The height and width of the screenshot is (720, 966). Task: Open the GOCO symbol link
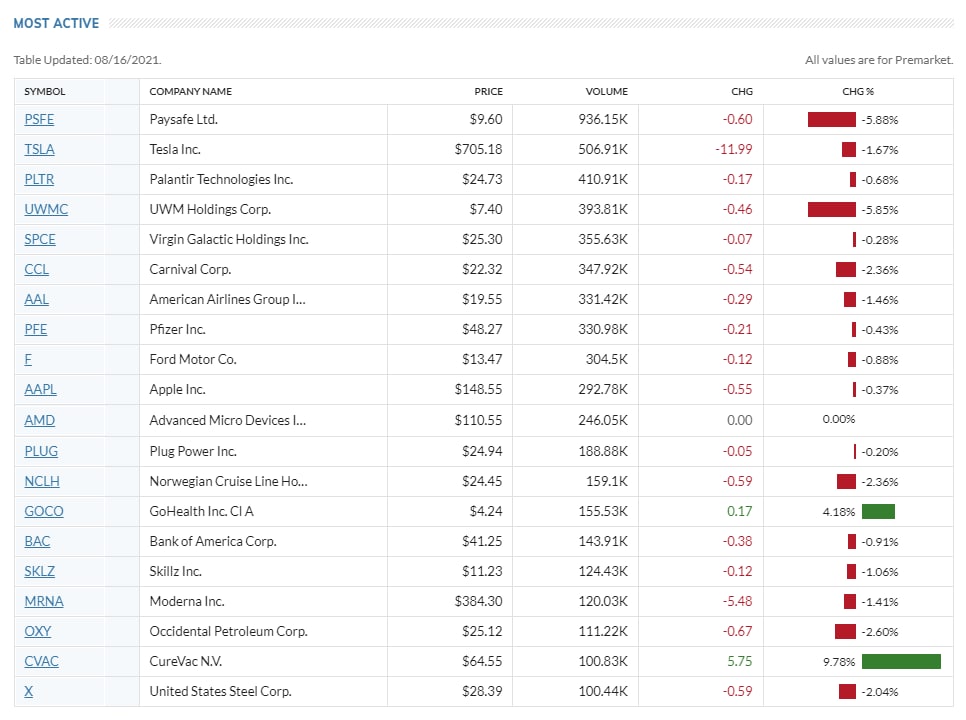[x=44, y=511]
